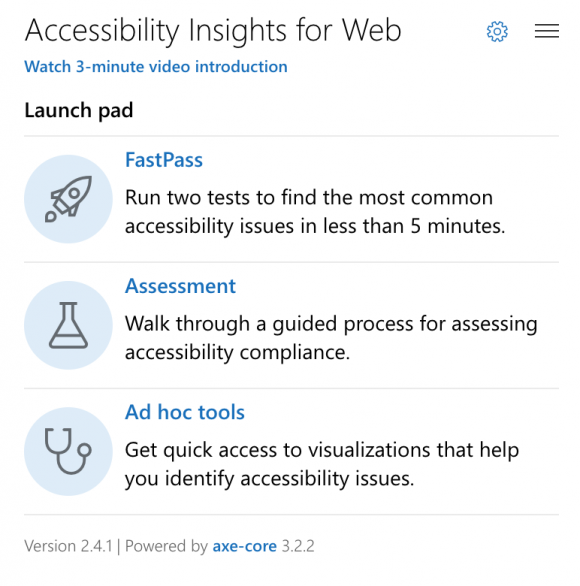The width and height of the screenshot is (580, 586).
Task: Click the Accessibility Insights for Web title
Action: coord(213,31)
